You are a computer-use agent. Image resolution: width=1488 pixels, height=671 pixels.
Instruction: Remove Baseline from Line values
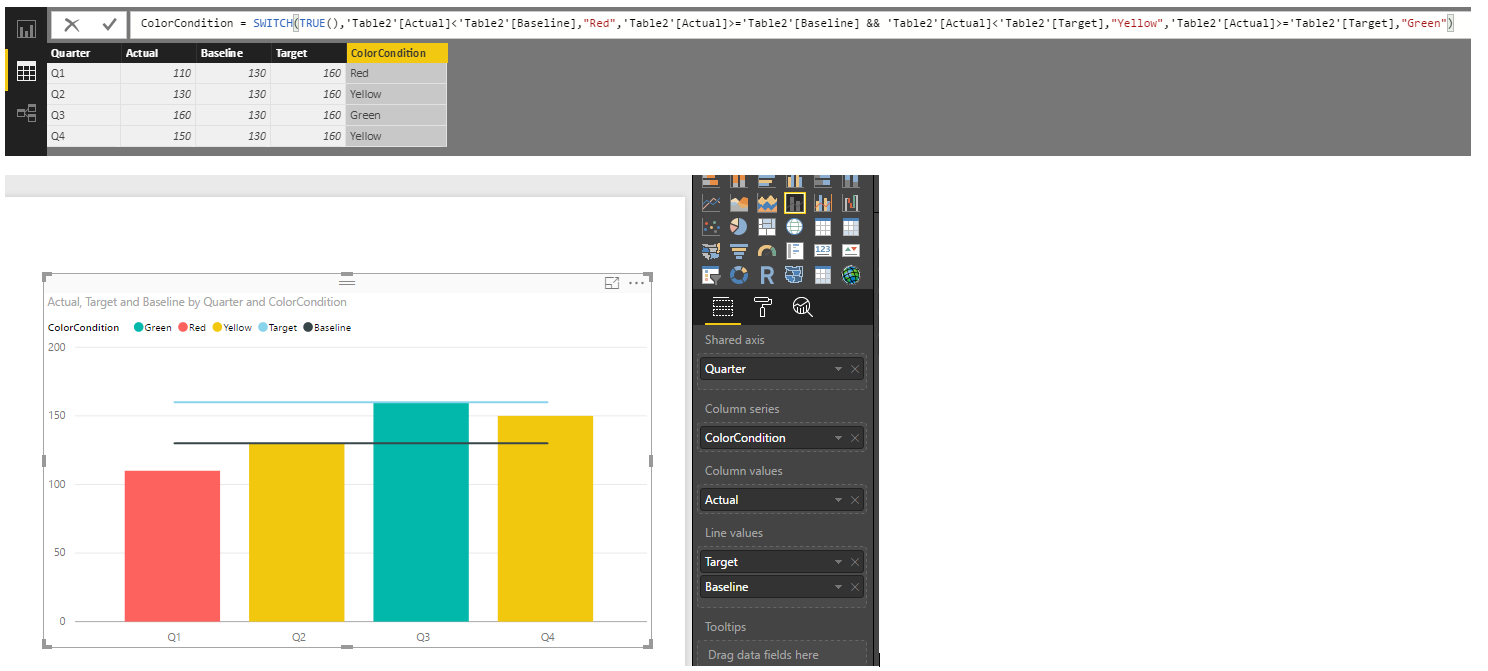pyautogui.click(x=855, y=587)
